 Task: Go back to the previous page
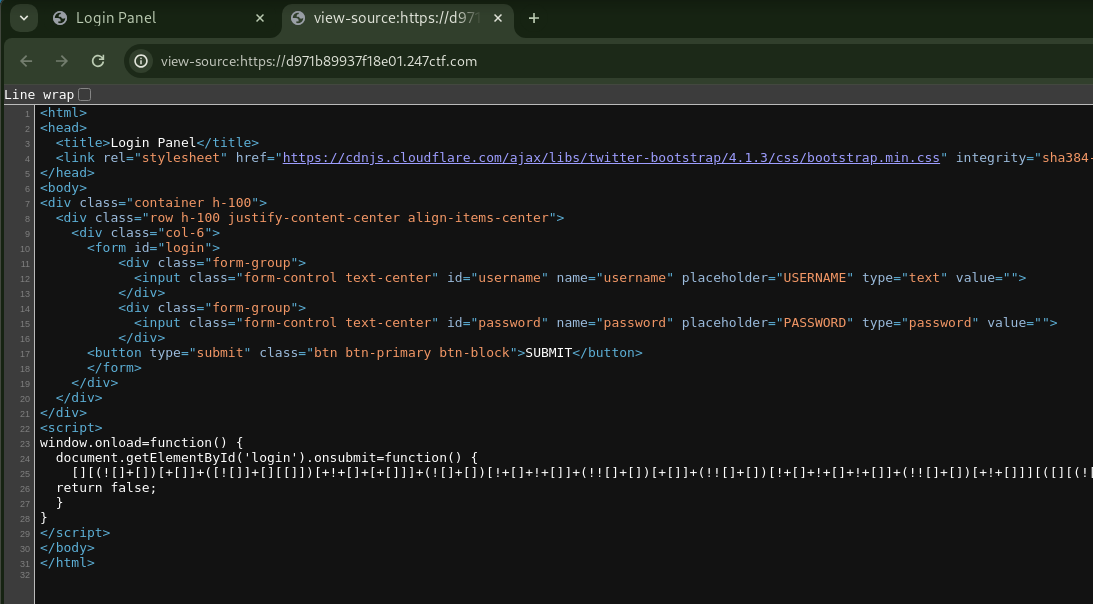tap(26, 61)
